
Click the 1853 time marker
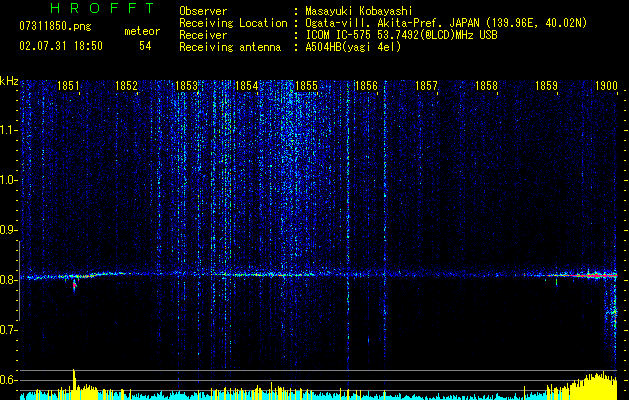tap(187, 86)
